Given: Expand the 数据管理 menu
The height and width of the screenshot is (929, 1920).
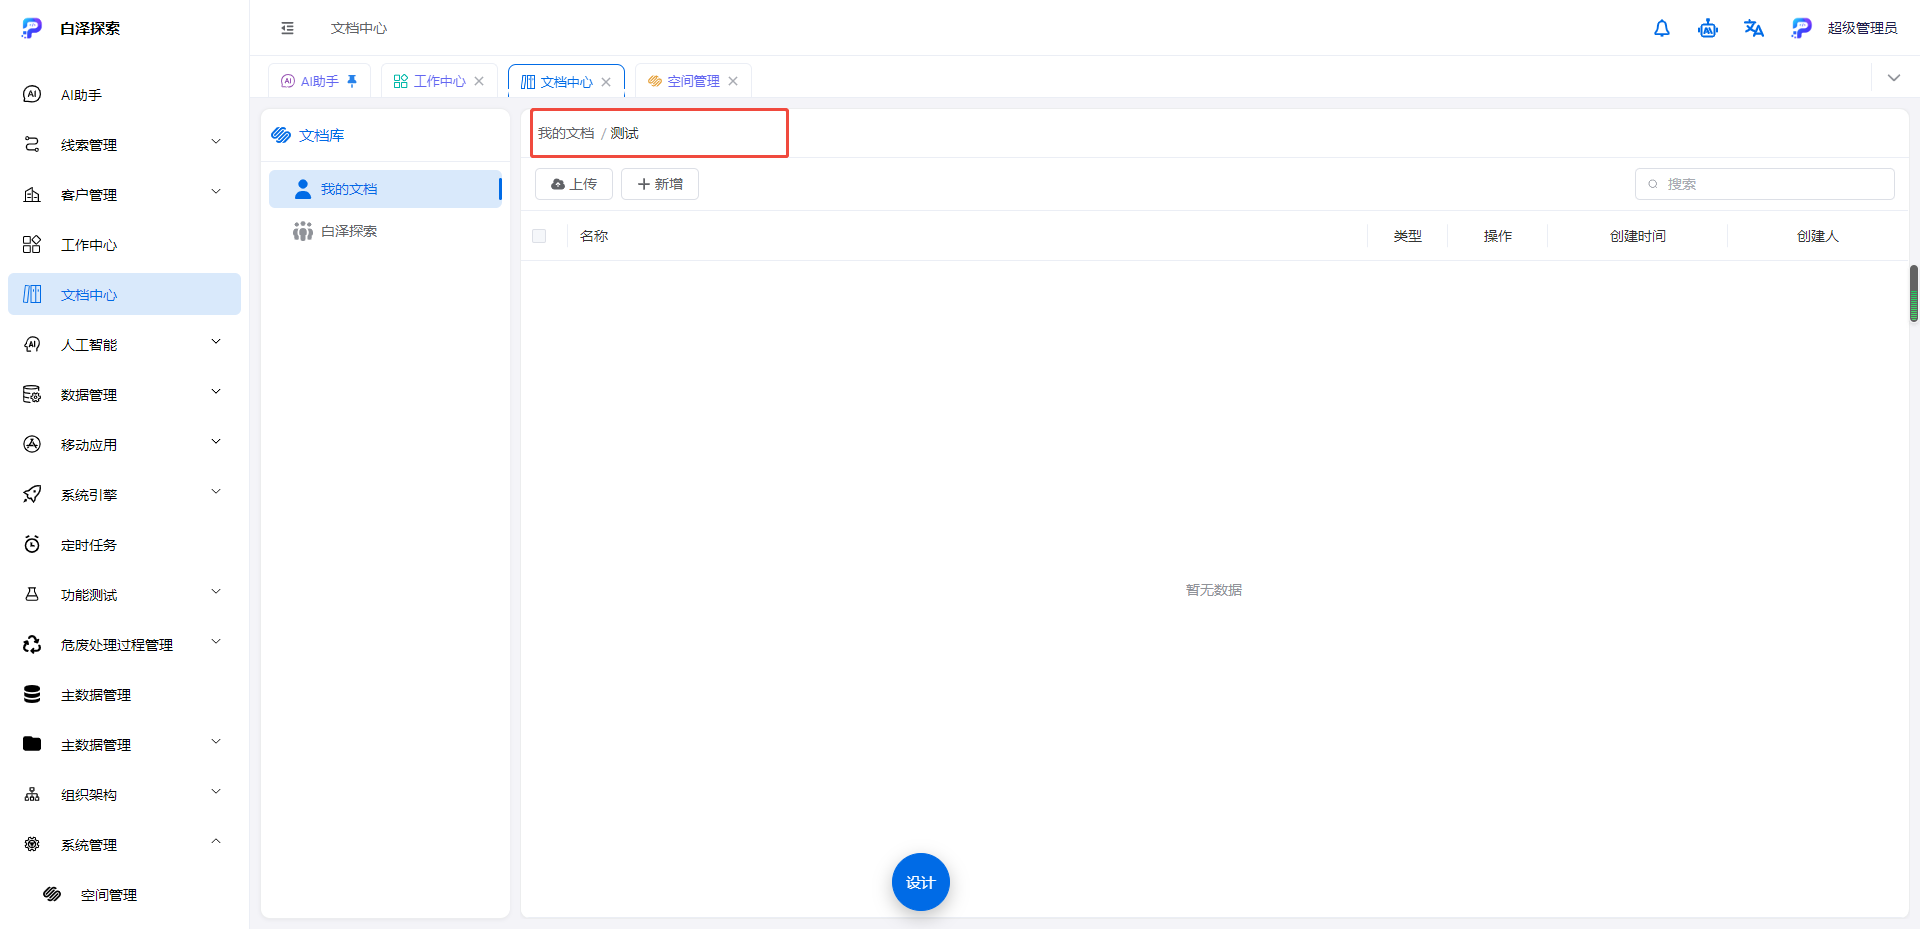Looking at the screenshot, I should 124,395.
